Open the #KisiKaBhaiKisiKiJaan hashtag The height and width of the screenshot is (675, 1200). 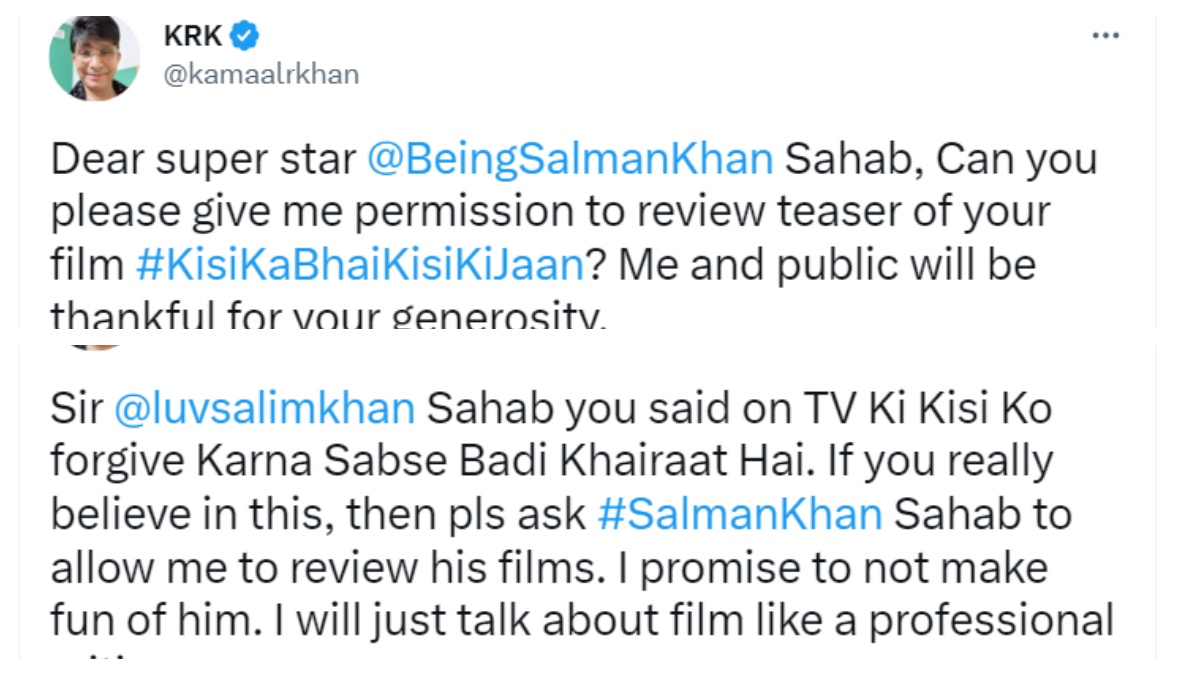point(358,265)
